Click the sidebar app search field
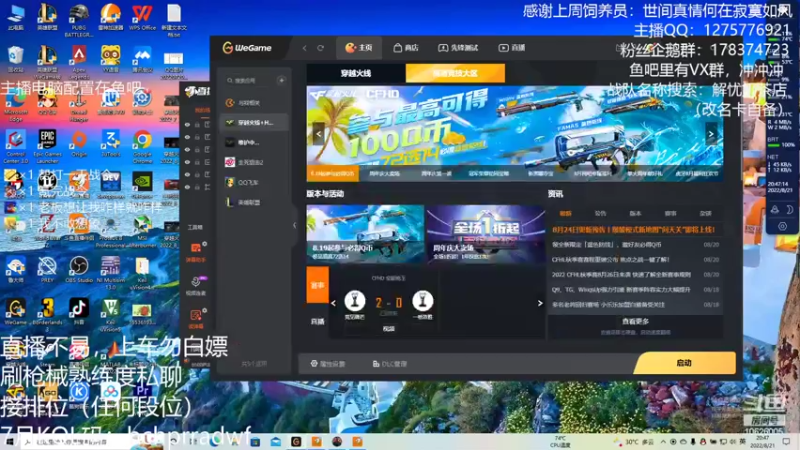The image size is (800, 450). tap(250, 81)
